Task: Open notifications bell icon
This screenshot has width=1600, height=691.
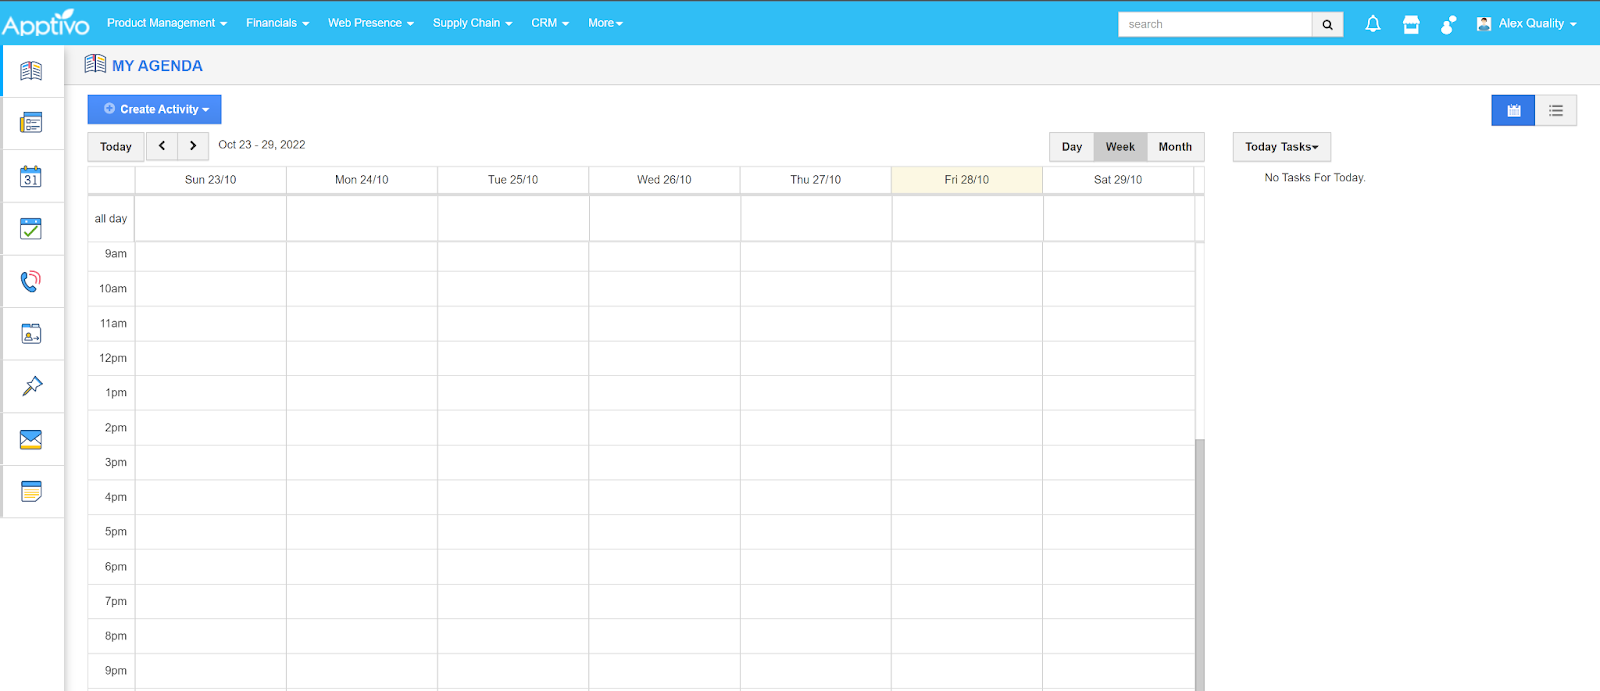Action: pyautogui.click(x=1373, y=24)
